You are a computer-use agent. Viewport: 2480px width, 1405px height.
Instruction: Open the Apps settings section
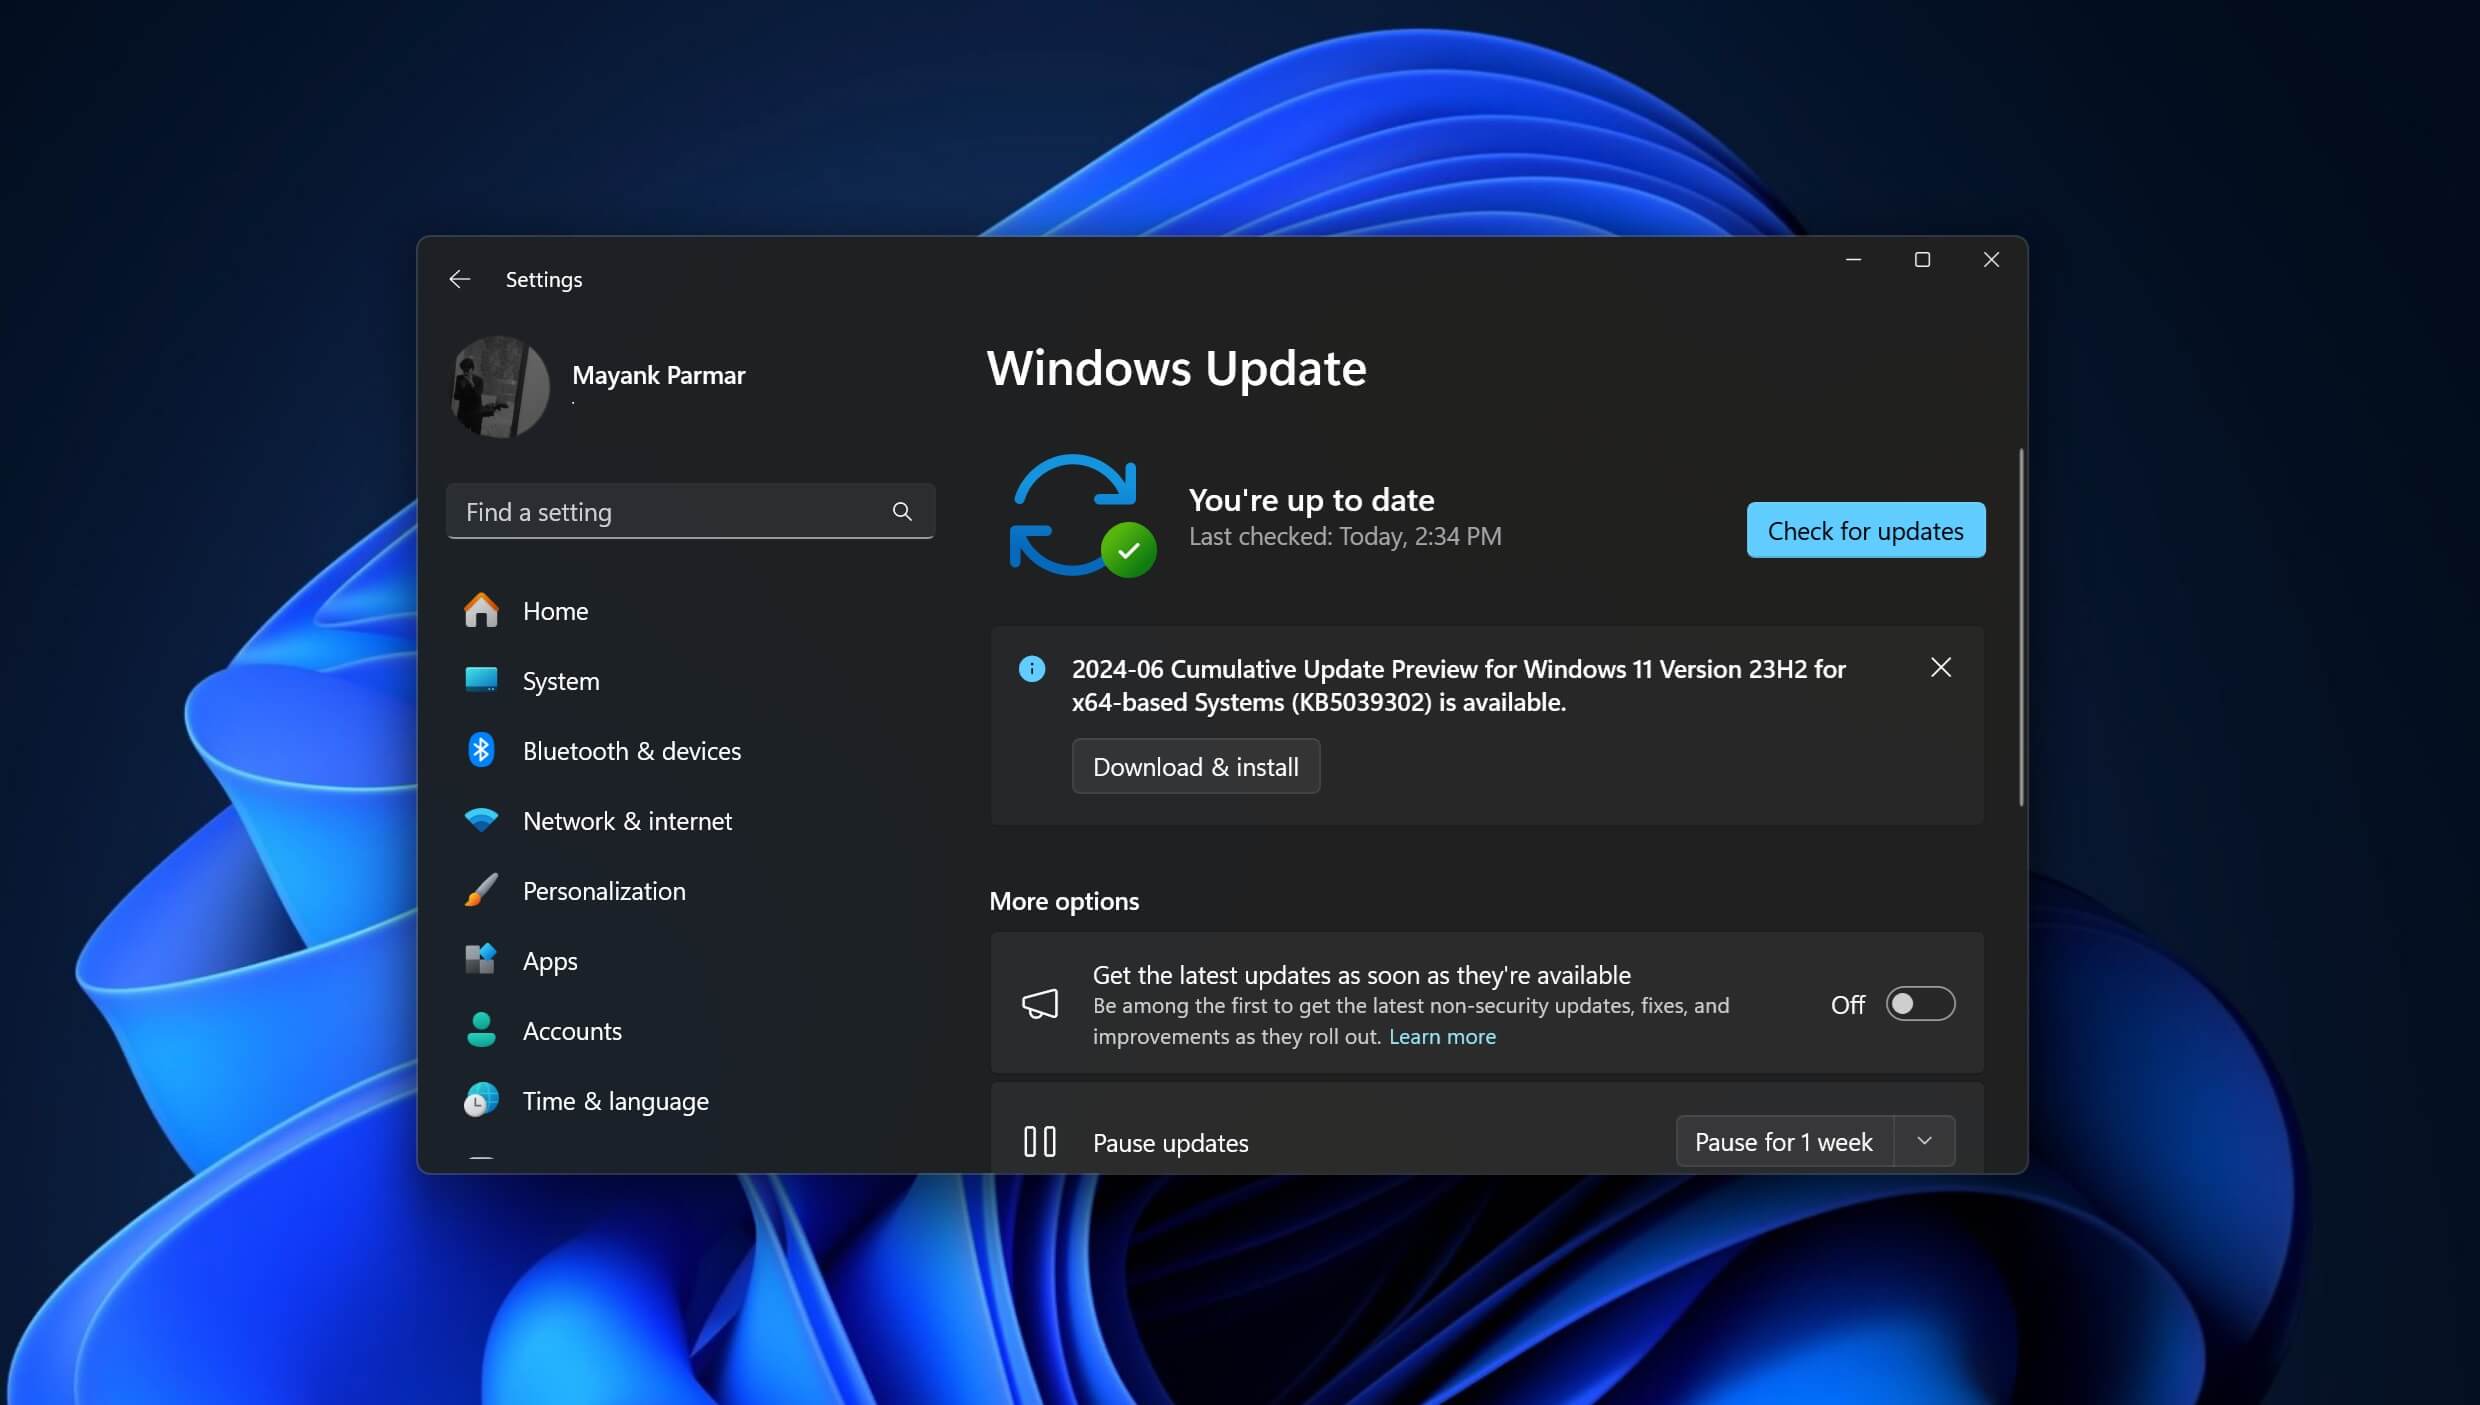(690, 961)
